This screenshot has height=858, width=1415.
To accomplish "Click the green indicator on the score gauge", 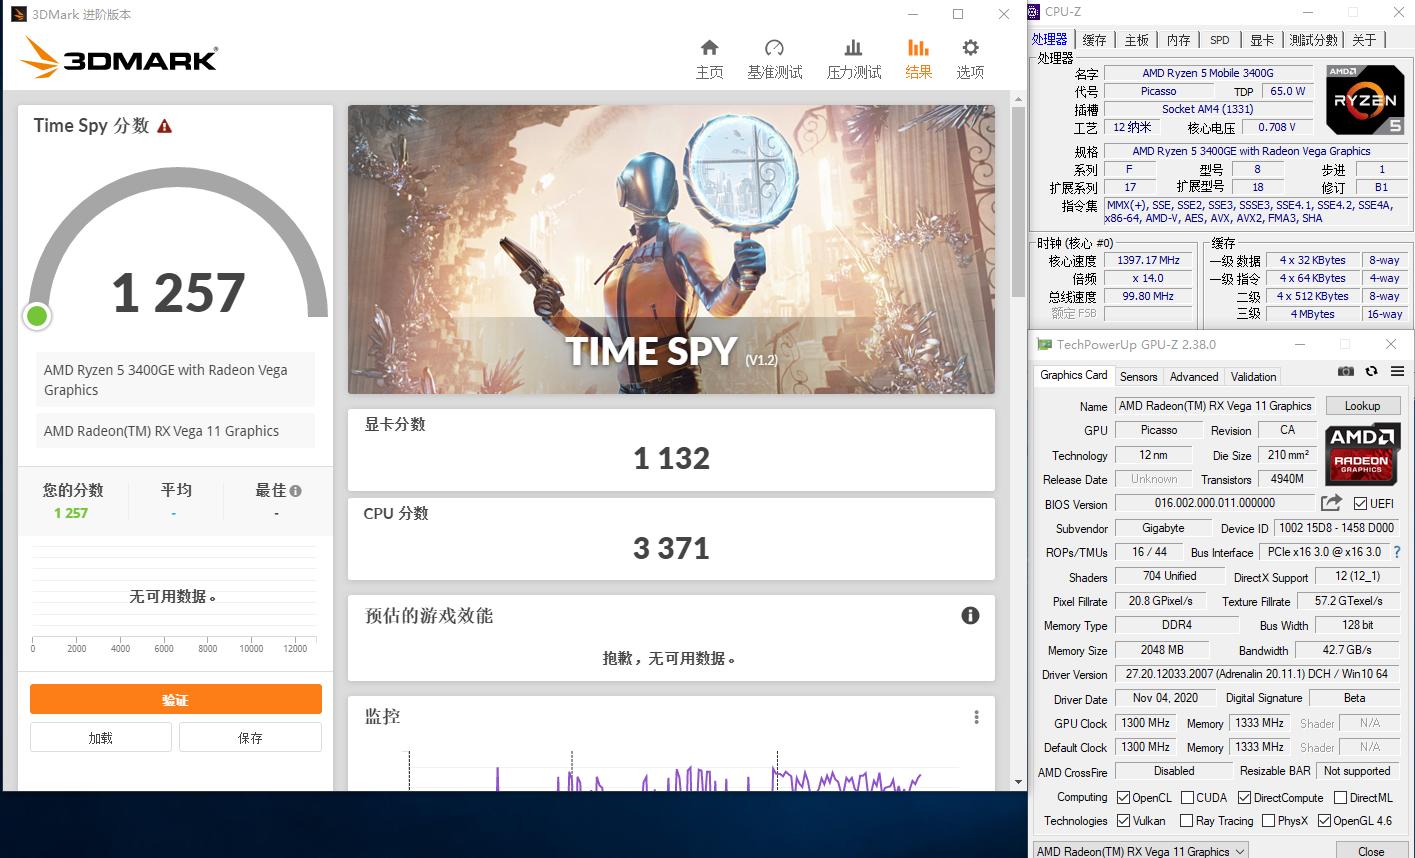I will [x=37, y=316].
